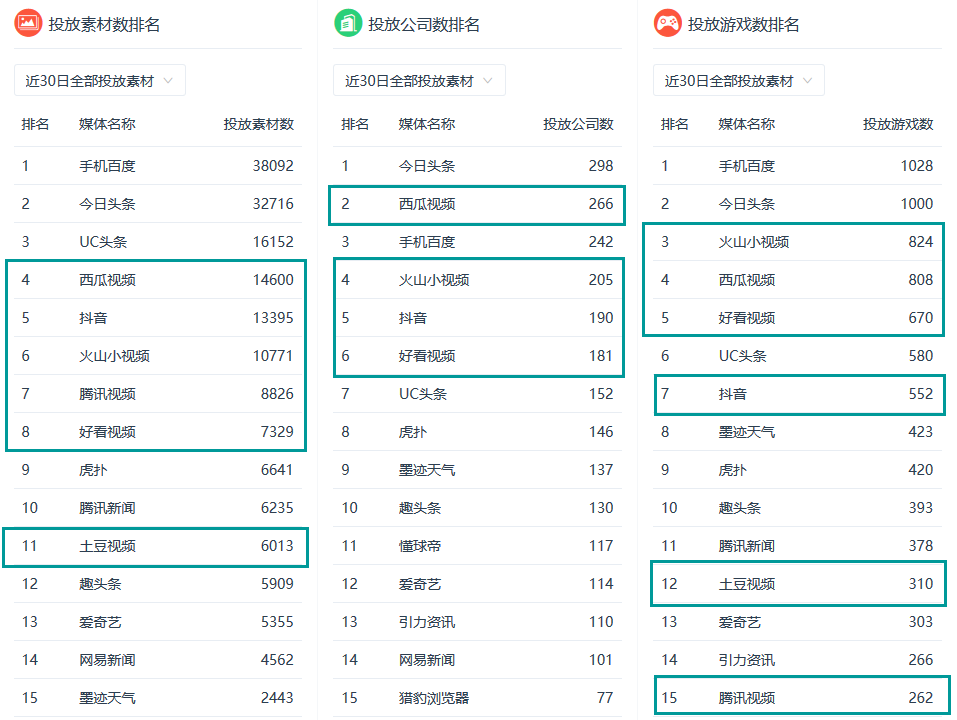Click 腾讯视频 in the 投放游戏数 ranking

(747, 698)
